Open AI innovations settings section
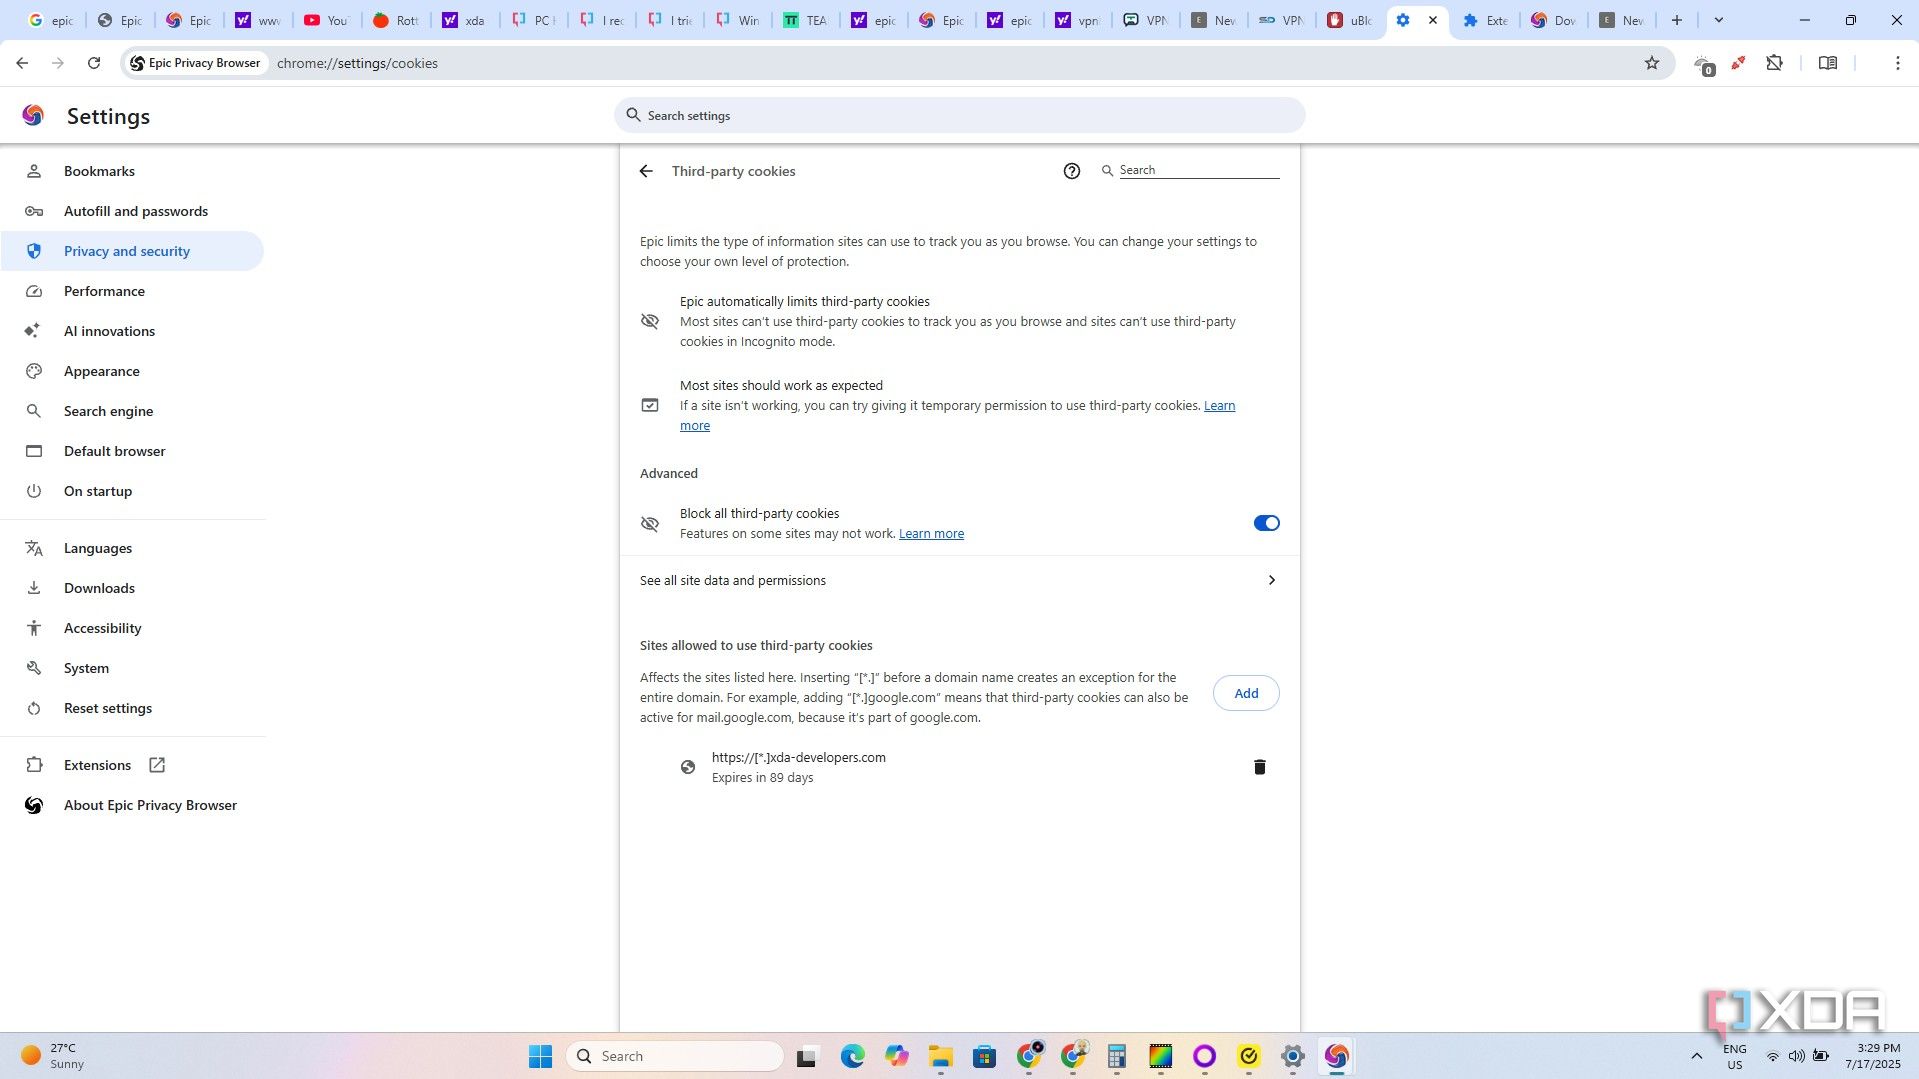The height and width of the screenshot is (1079, 1919). [x=132, y=331]
